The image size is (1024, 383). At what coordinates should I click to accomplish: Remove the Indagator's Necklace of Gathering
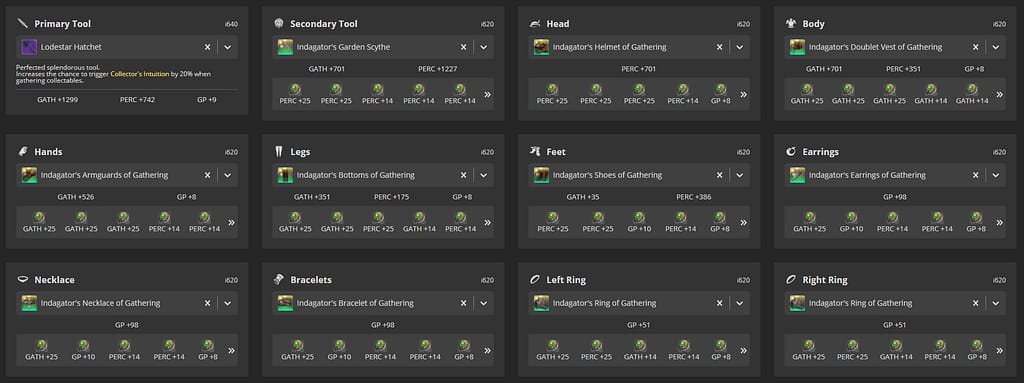click(x=207, y=303)
